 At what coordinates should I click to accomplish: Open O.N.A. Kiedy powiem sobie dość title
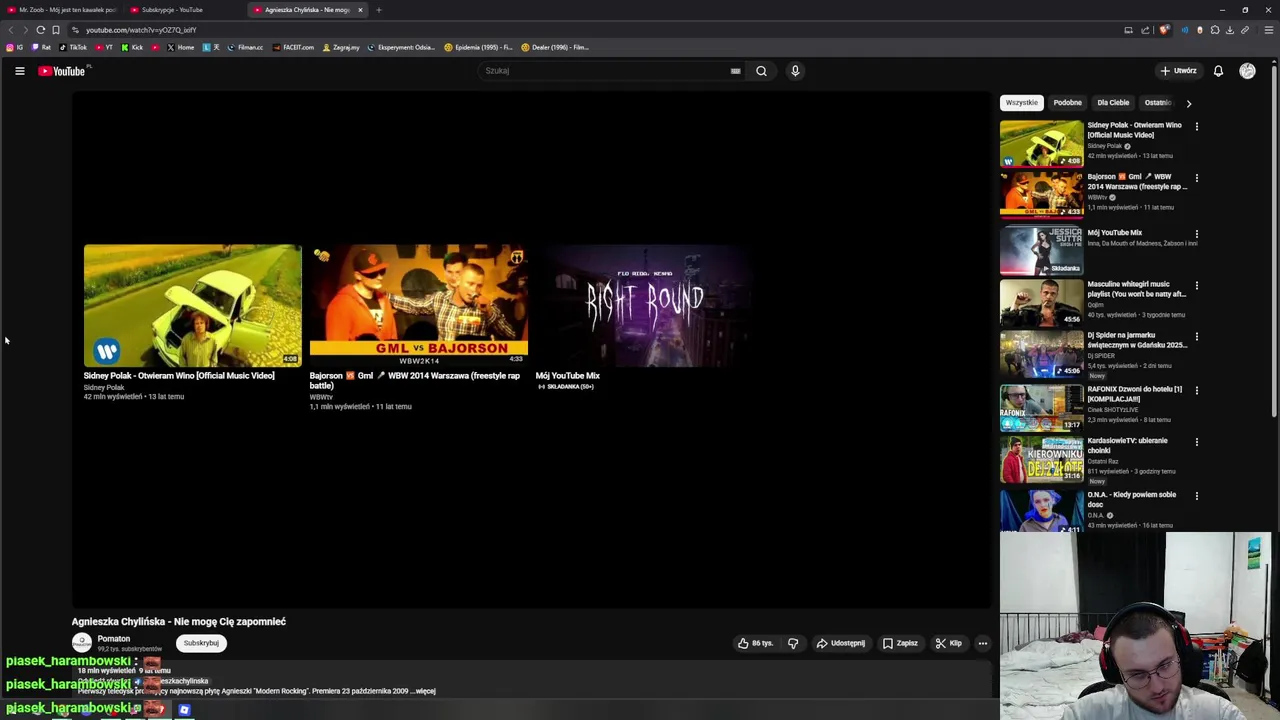pos(1132,499)
